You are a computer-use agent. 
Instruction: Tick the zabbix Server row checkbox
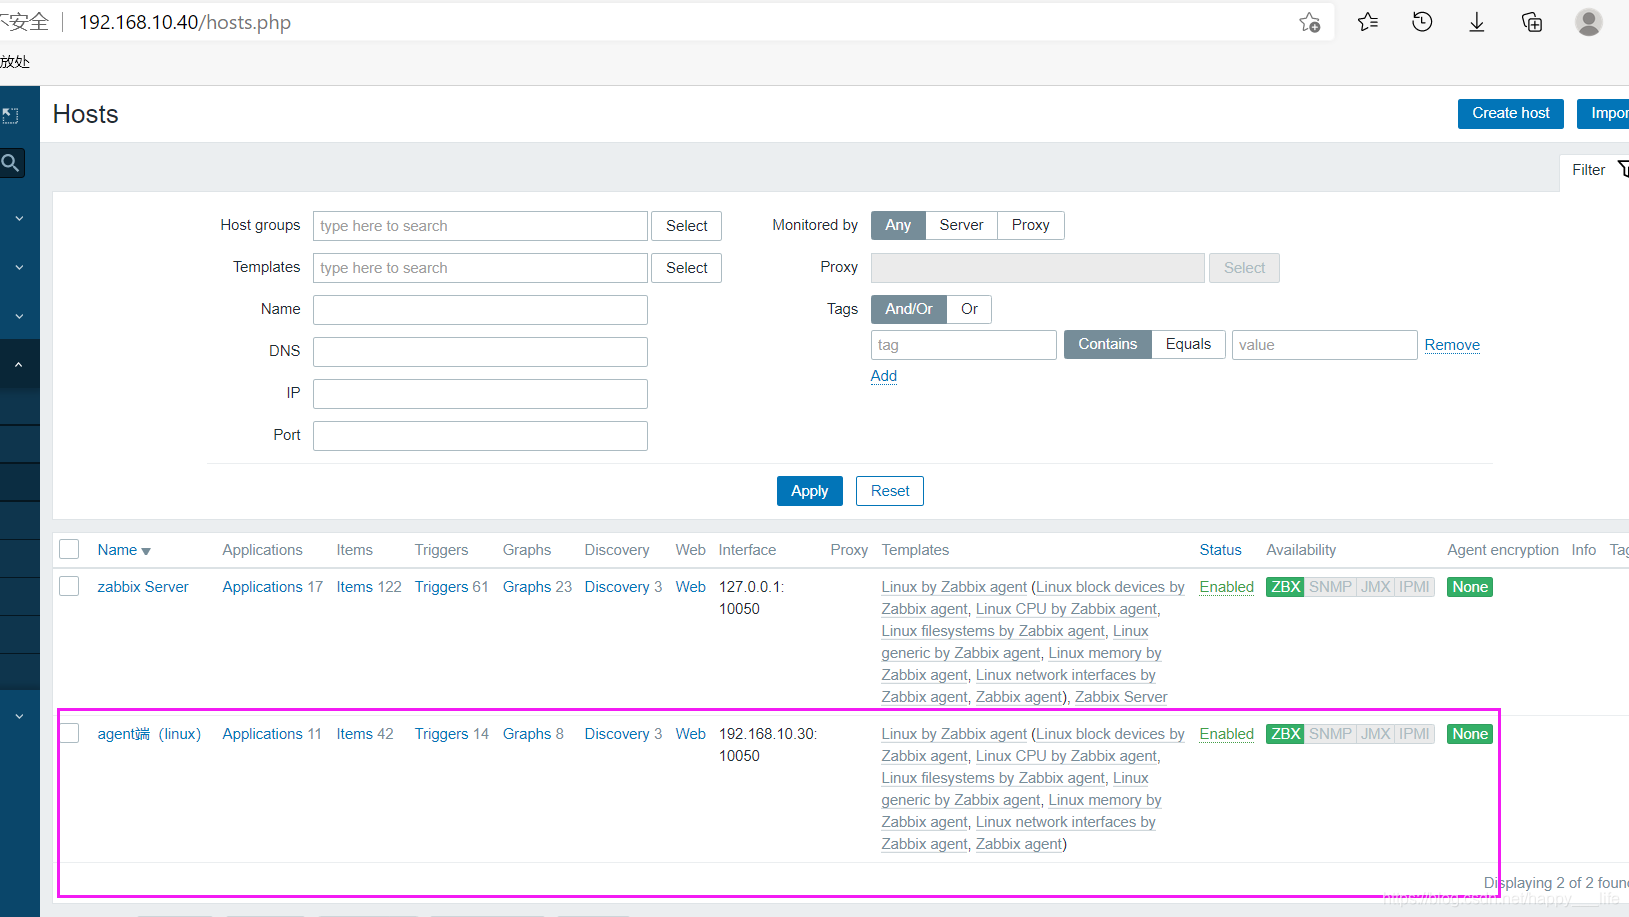pos(69,586)
